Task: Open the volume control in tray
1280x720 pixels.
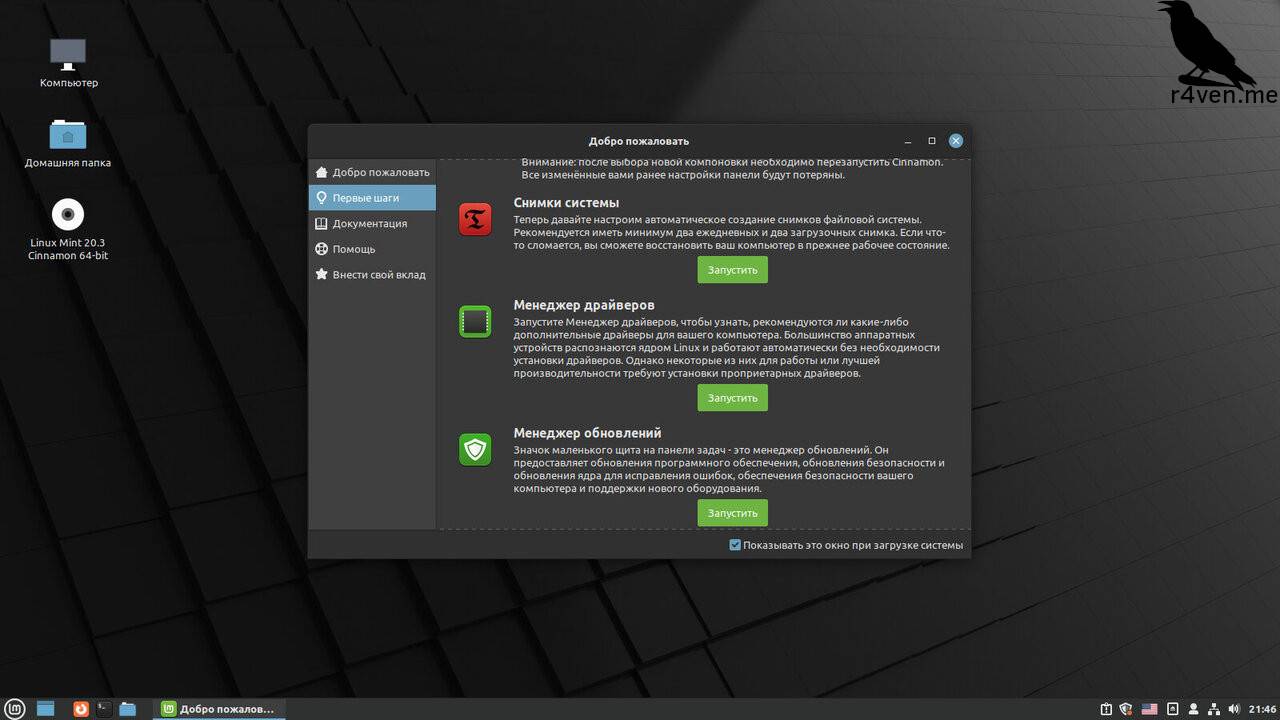Action: (1237, 709)
